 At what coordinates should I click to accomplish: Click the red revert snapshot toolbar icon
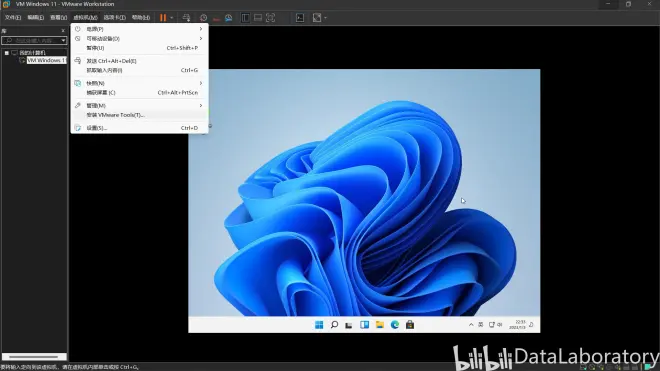pyautogui.click(x=216, y=19)
